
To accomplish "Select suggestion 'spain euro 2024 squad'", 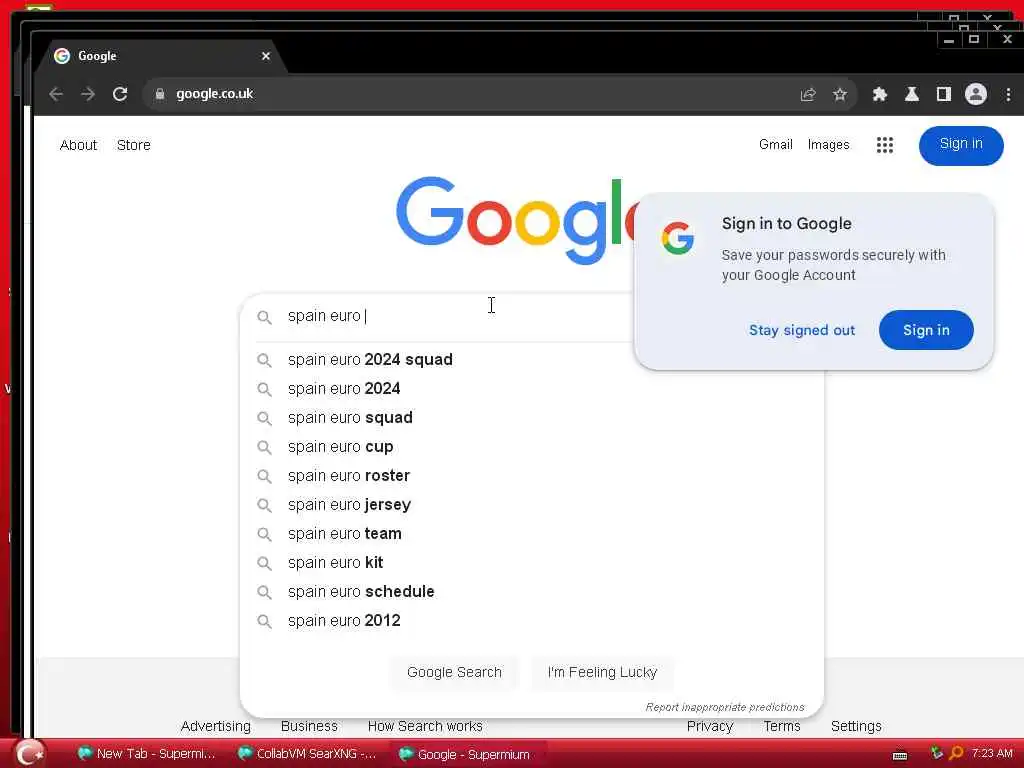I will tap(532, 360).
